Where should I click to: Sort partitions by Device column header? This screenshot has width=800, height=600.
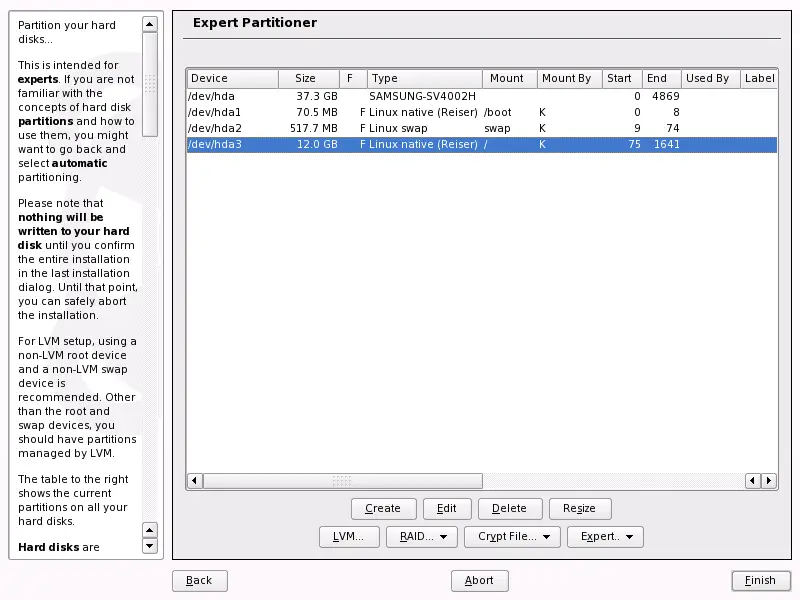(232, 78)
